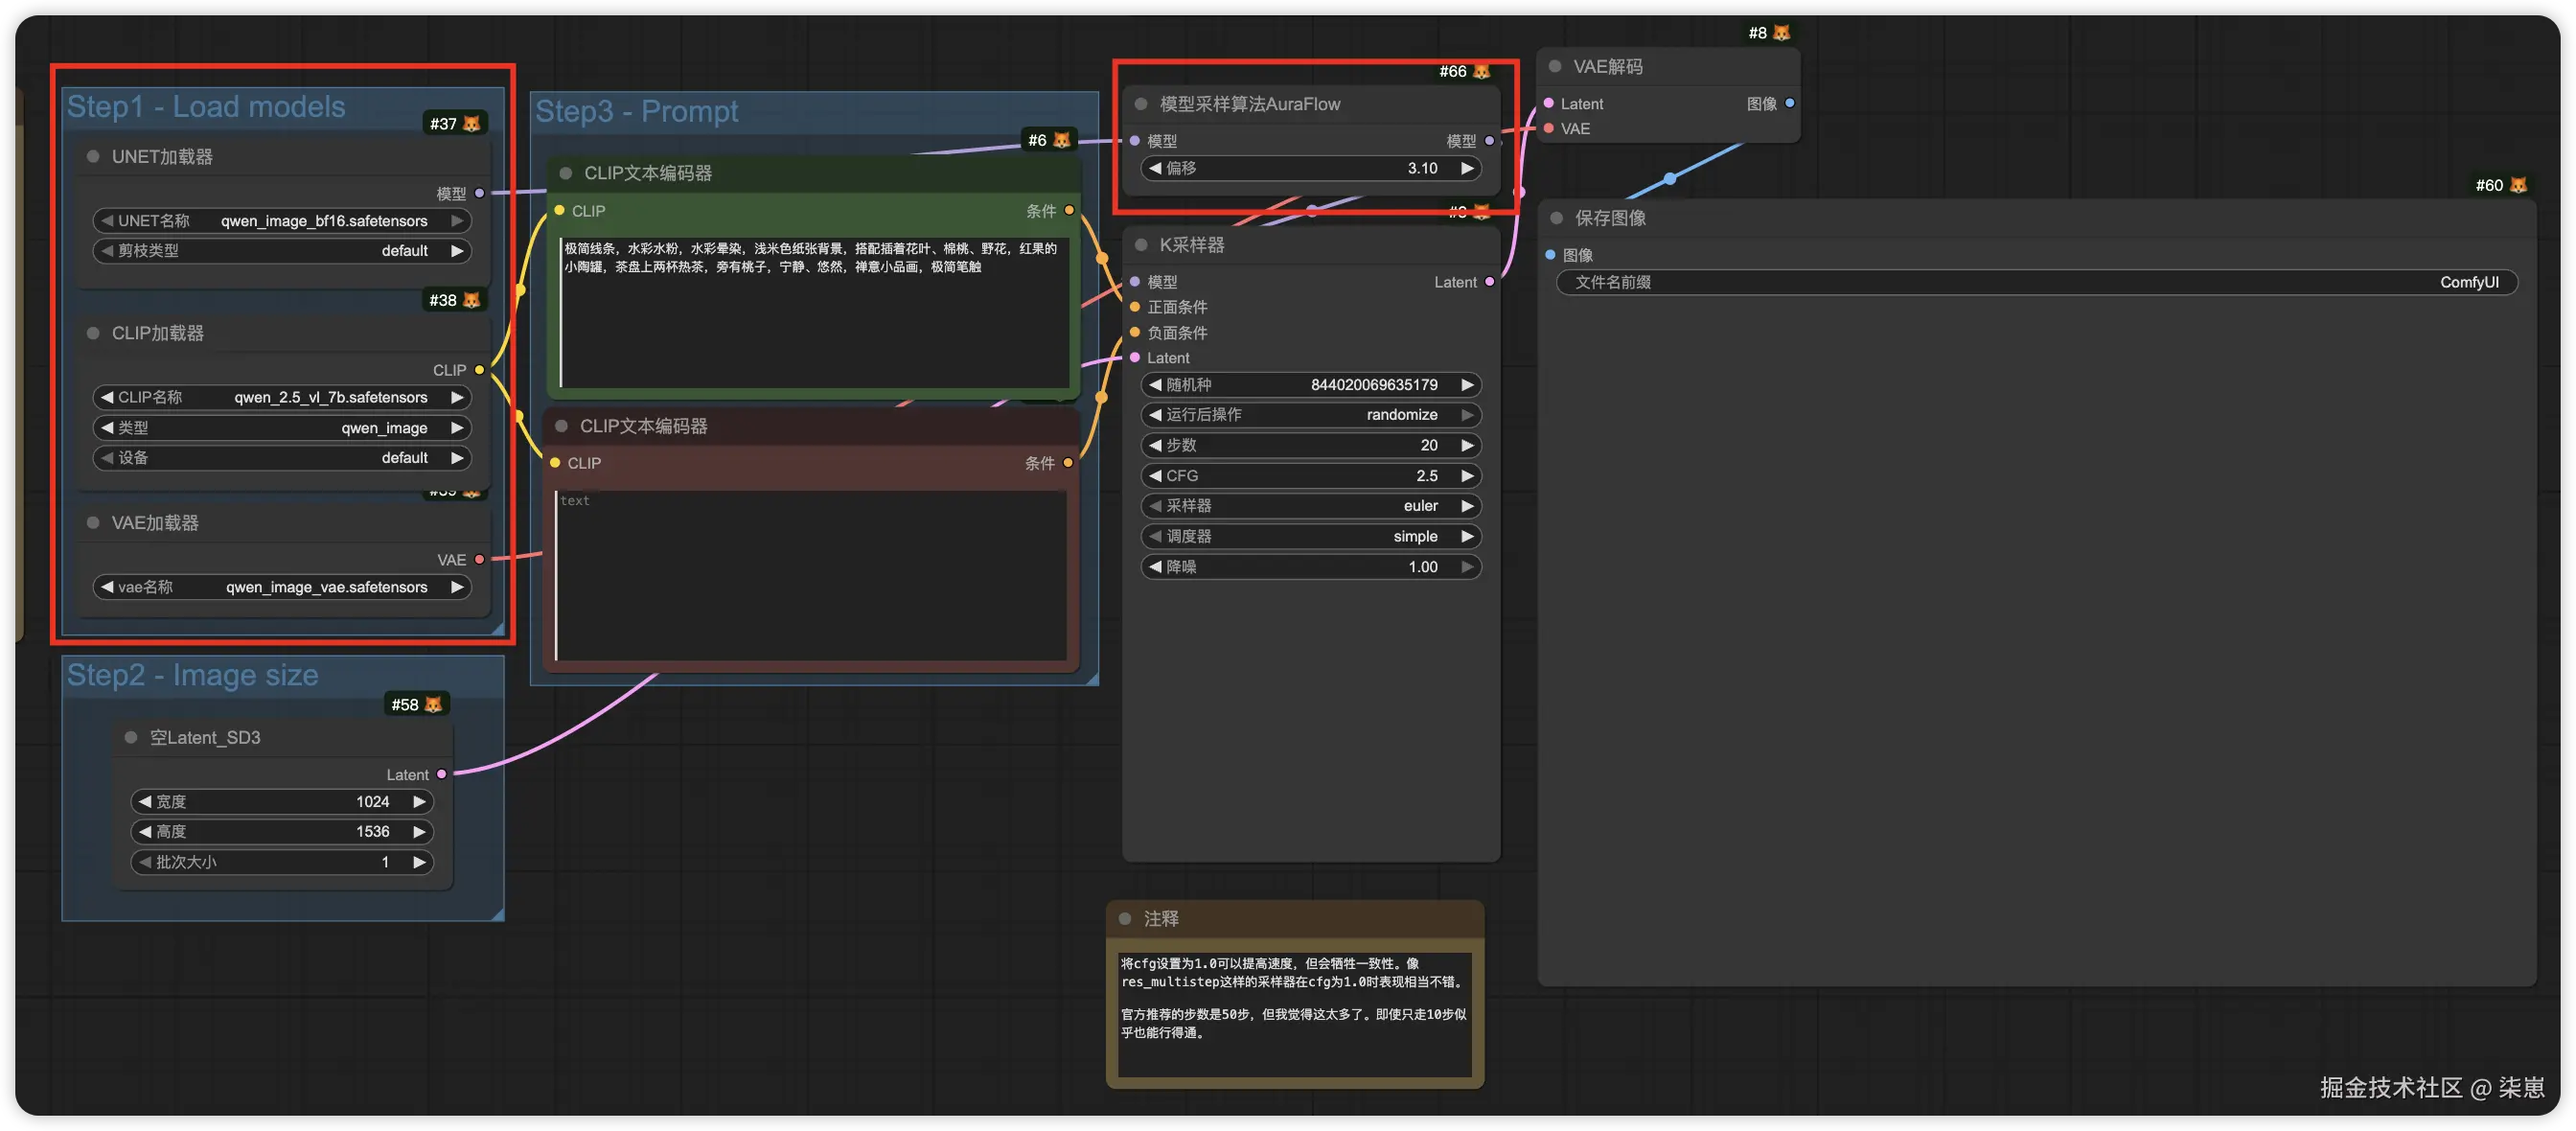Click the #58 fox badge on empty latent node
The height and width of the screenshot is (1131, 2576).
433,705
